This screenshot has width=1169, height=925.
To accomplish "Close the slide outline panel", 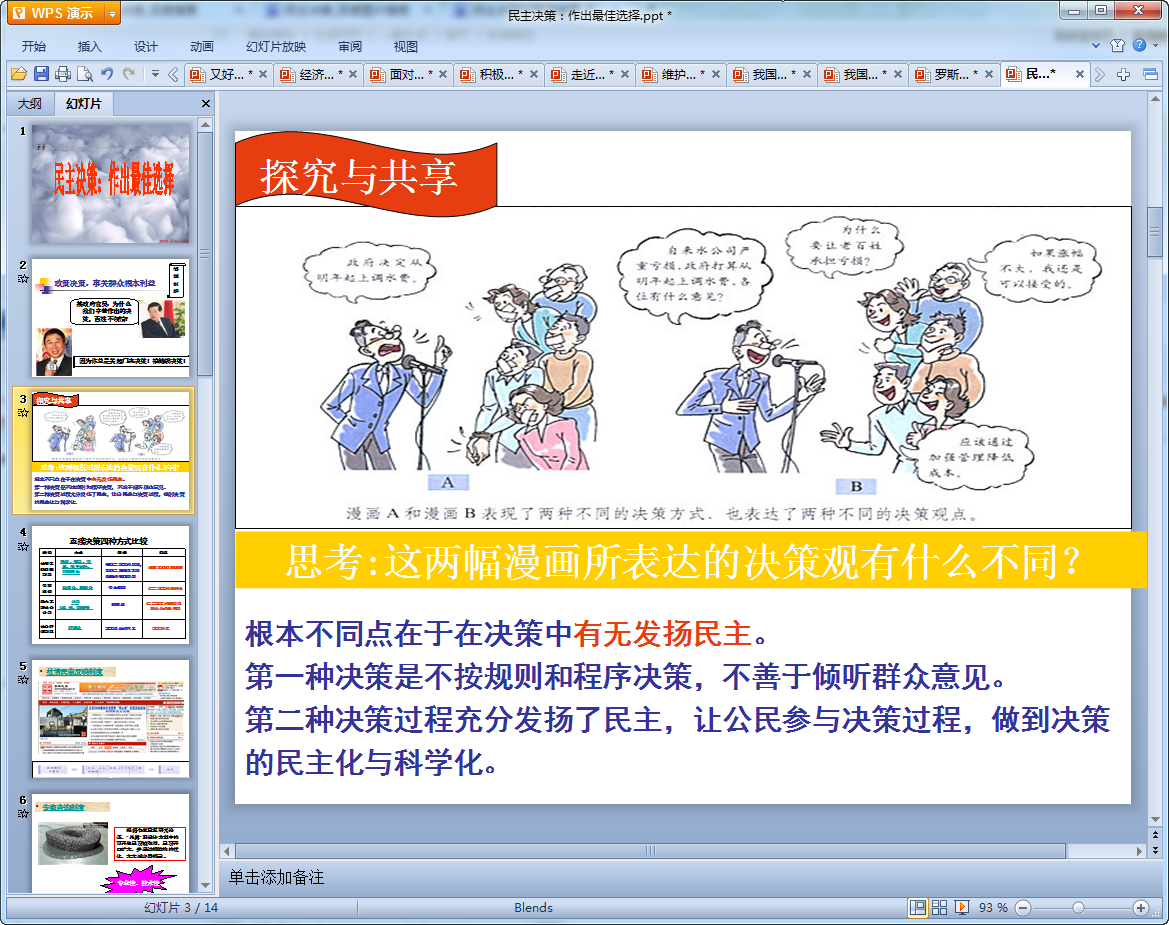I will pyautogui.click(x=206, y=104).
